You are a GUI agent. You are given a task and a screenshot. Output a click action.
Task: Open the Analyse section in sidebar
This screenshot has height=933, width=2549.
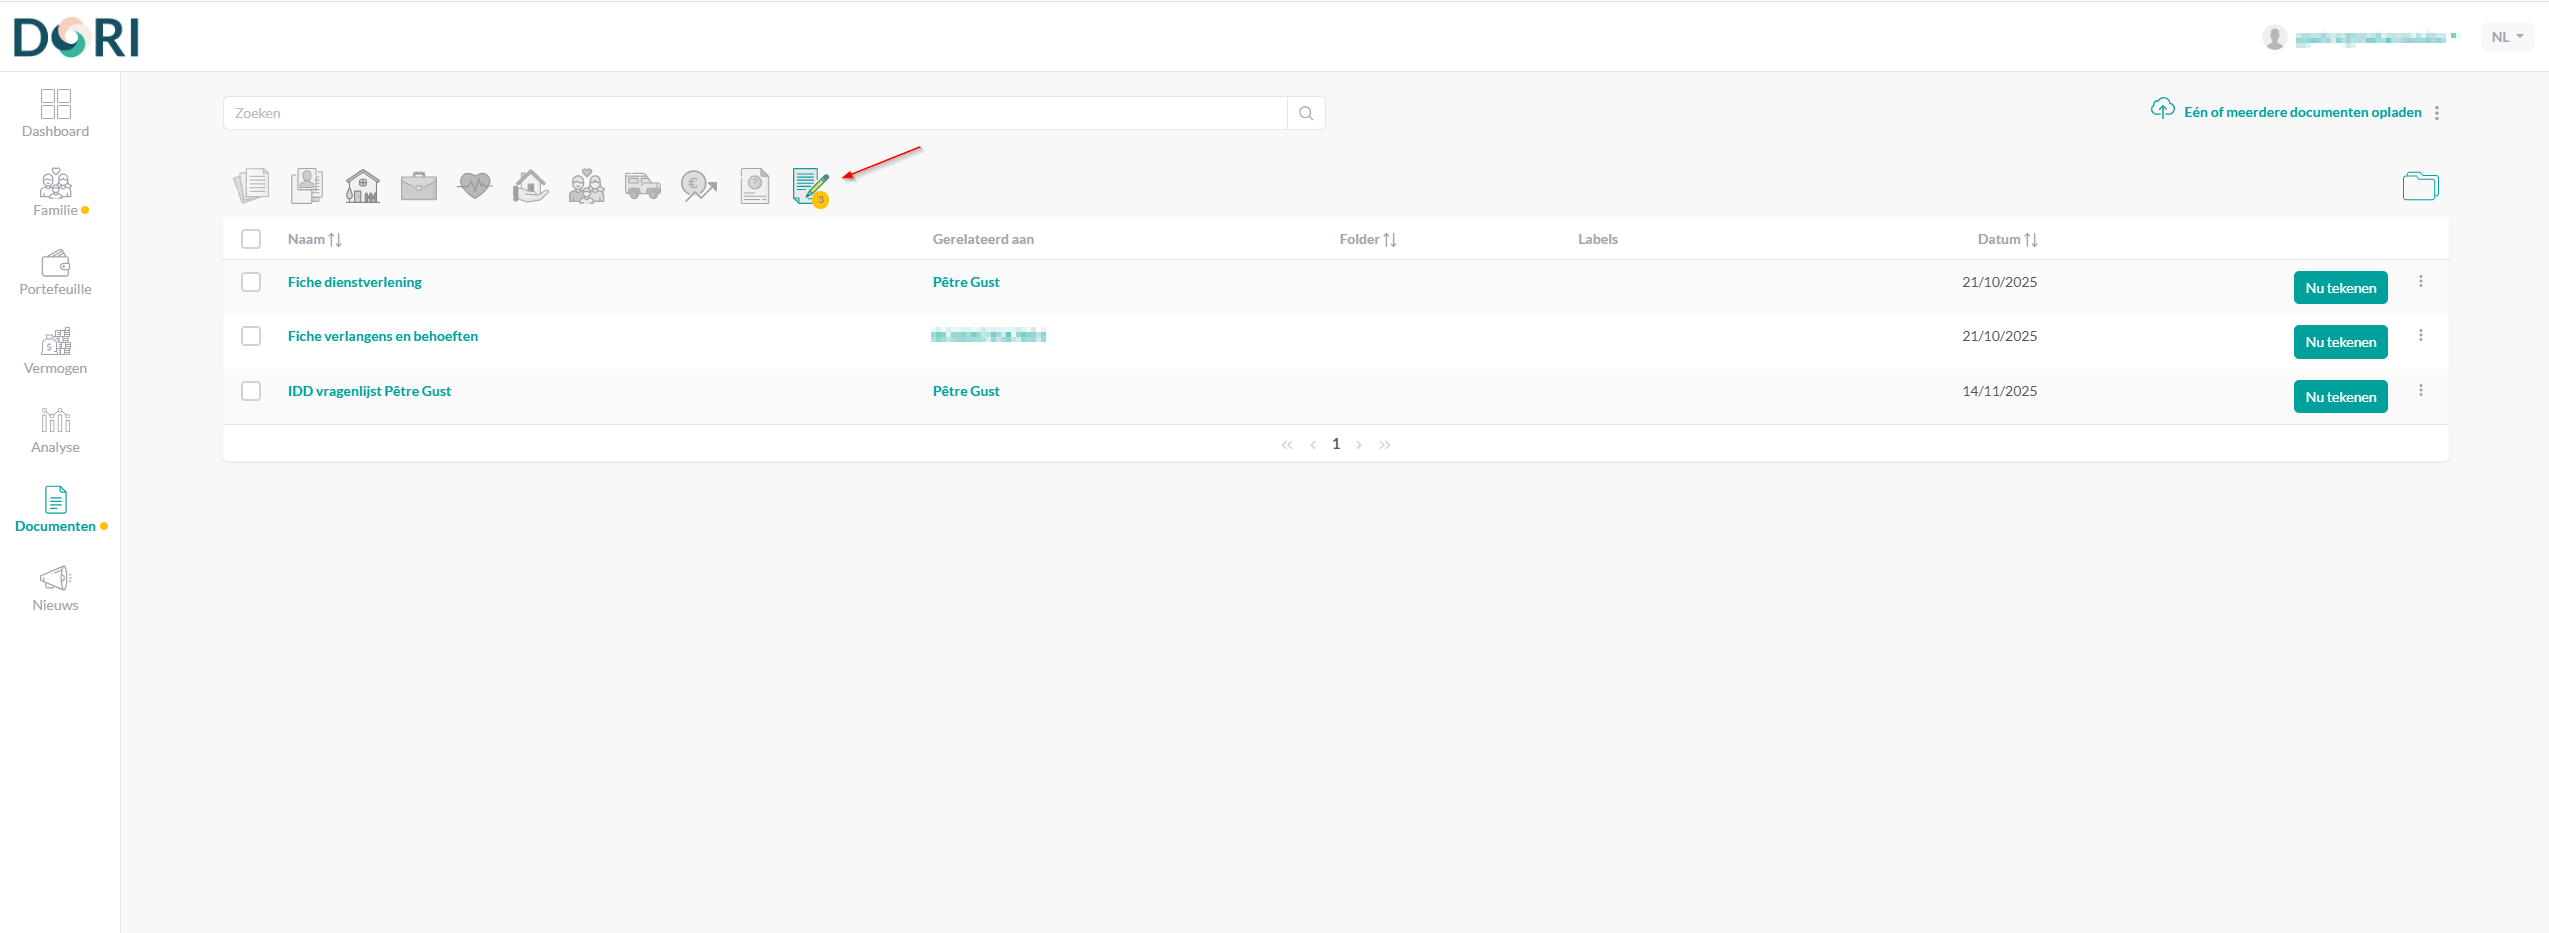tap(55, 431)
